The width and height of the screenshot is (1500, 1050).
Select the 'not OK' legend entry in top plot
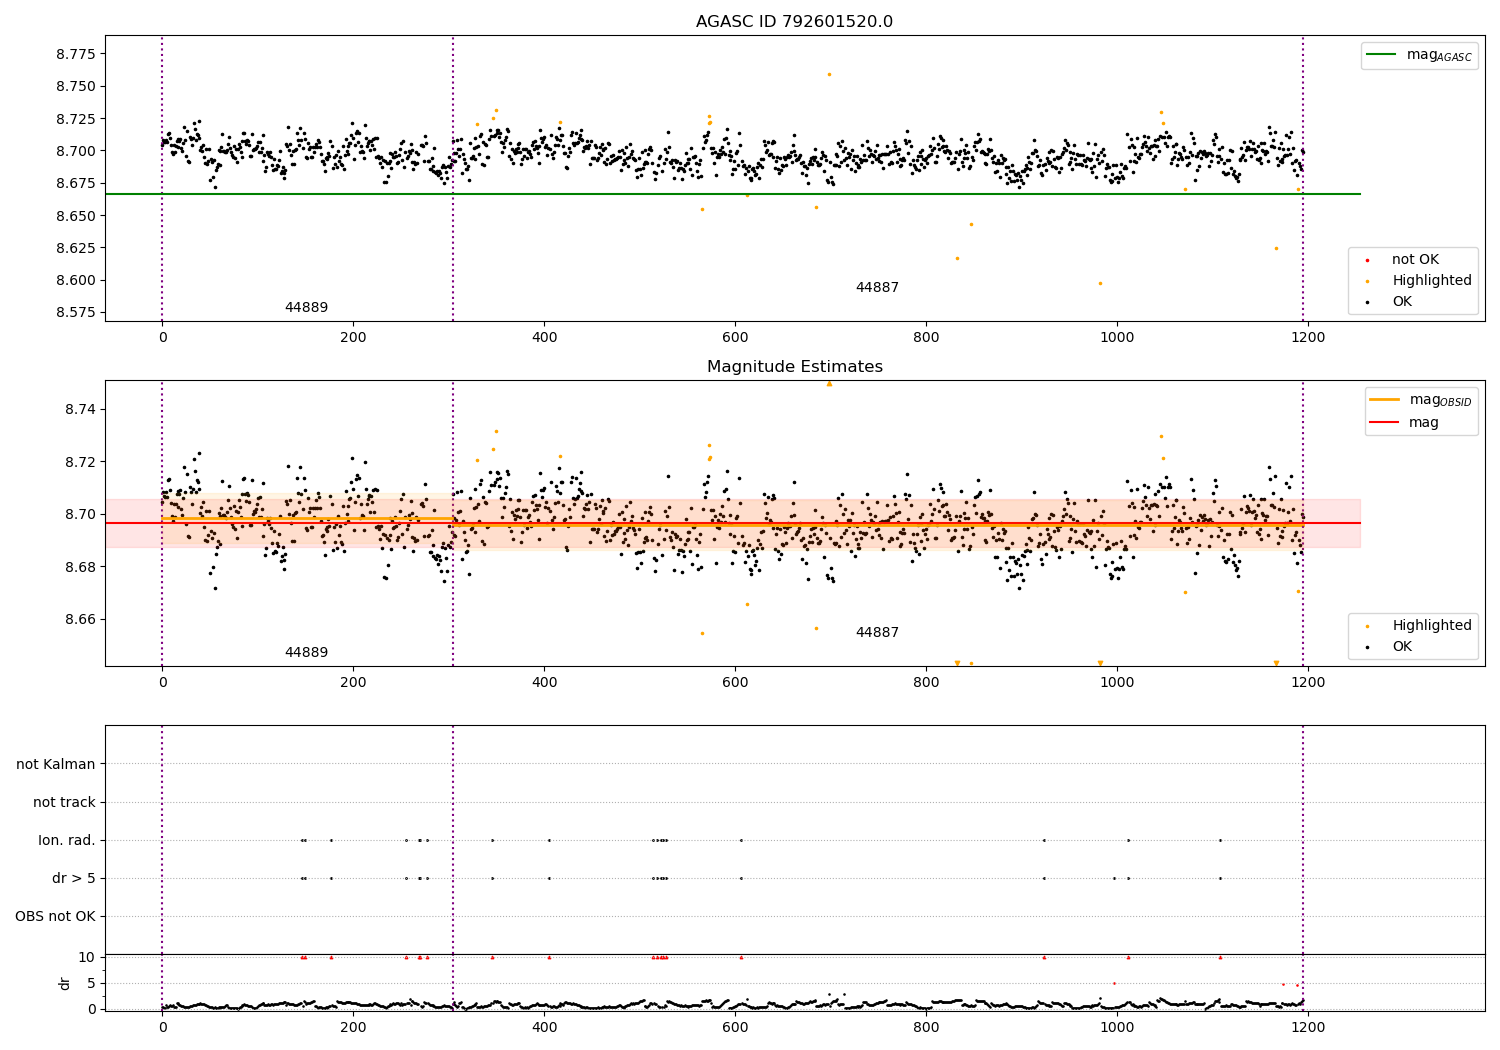coord(1414,259)
